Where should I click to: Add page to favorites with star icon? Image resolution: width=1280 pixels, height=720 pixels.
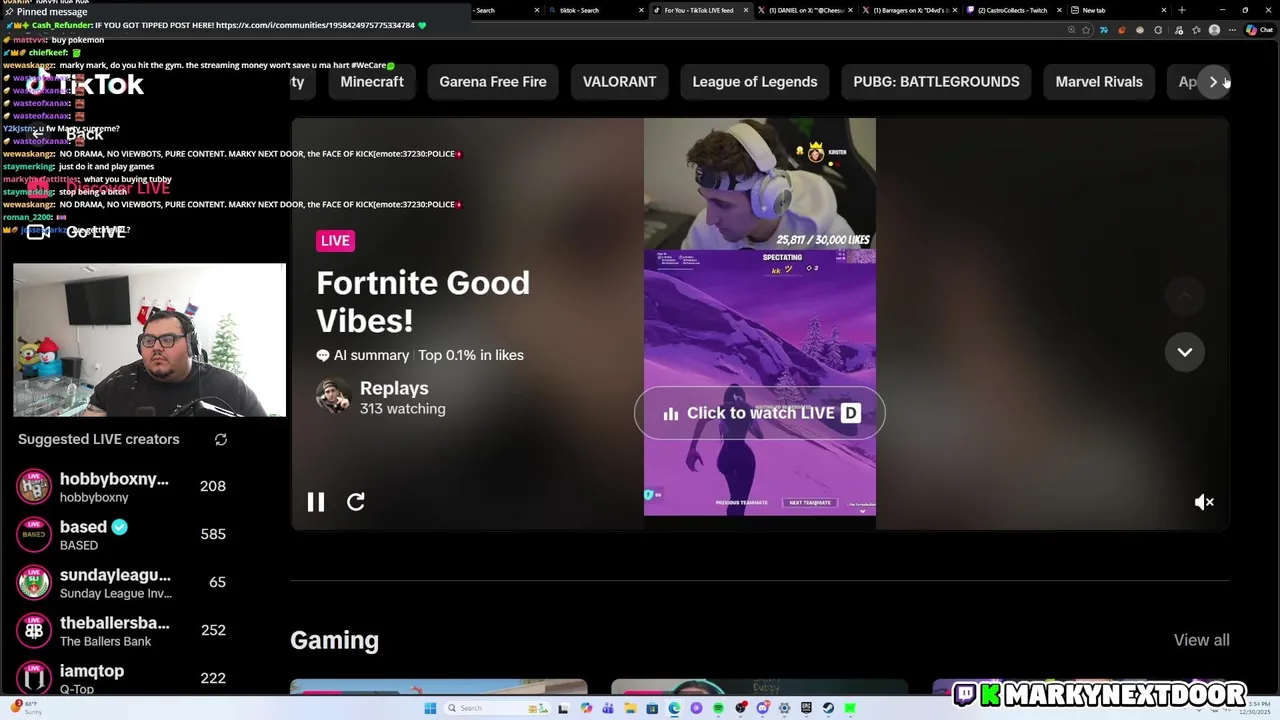1086,30
